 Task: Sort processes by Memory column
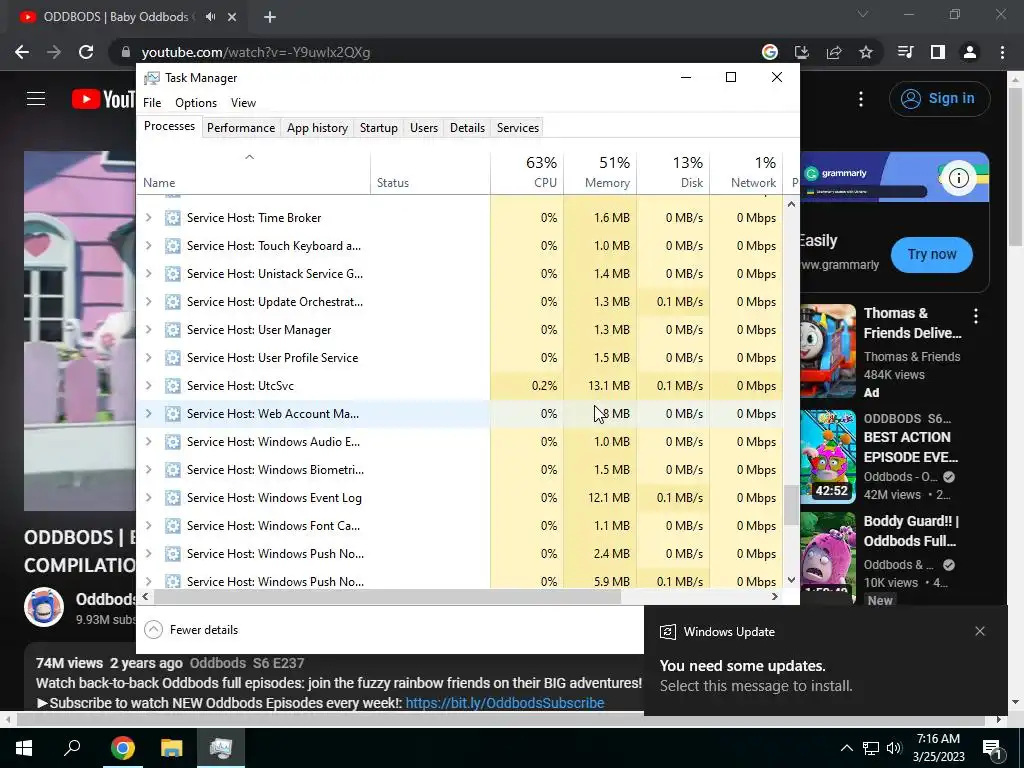pyautogui.click(x=600, y=172)
